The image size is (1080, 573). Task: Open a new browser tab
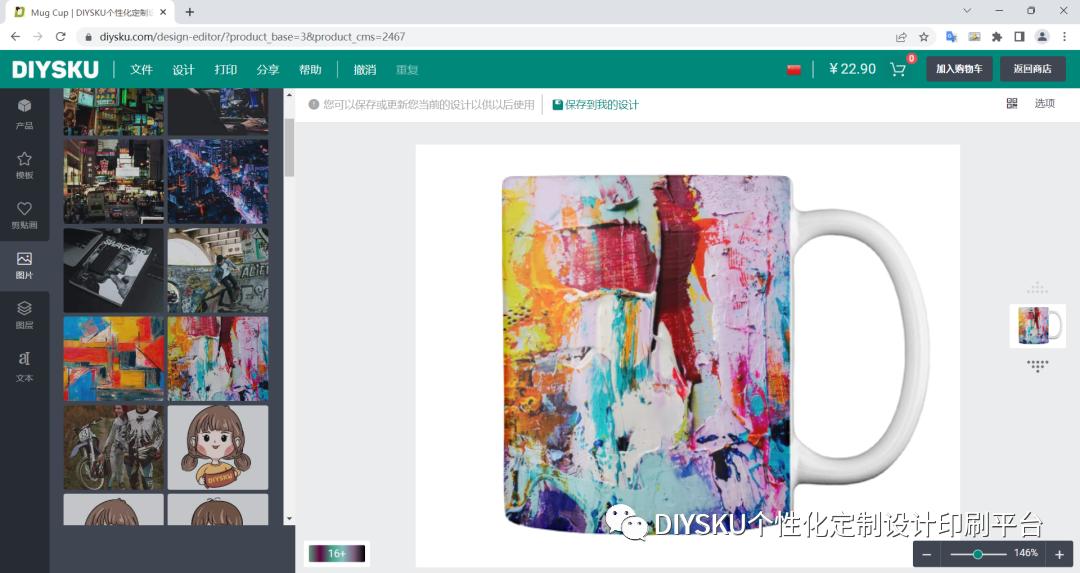coord(189,12)
